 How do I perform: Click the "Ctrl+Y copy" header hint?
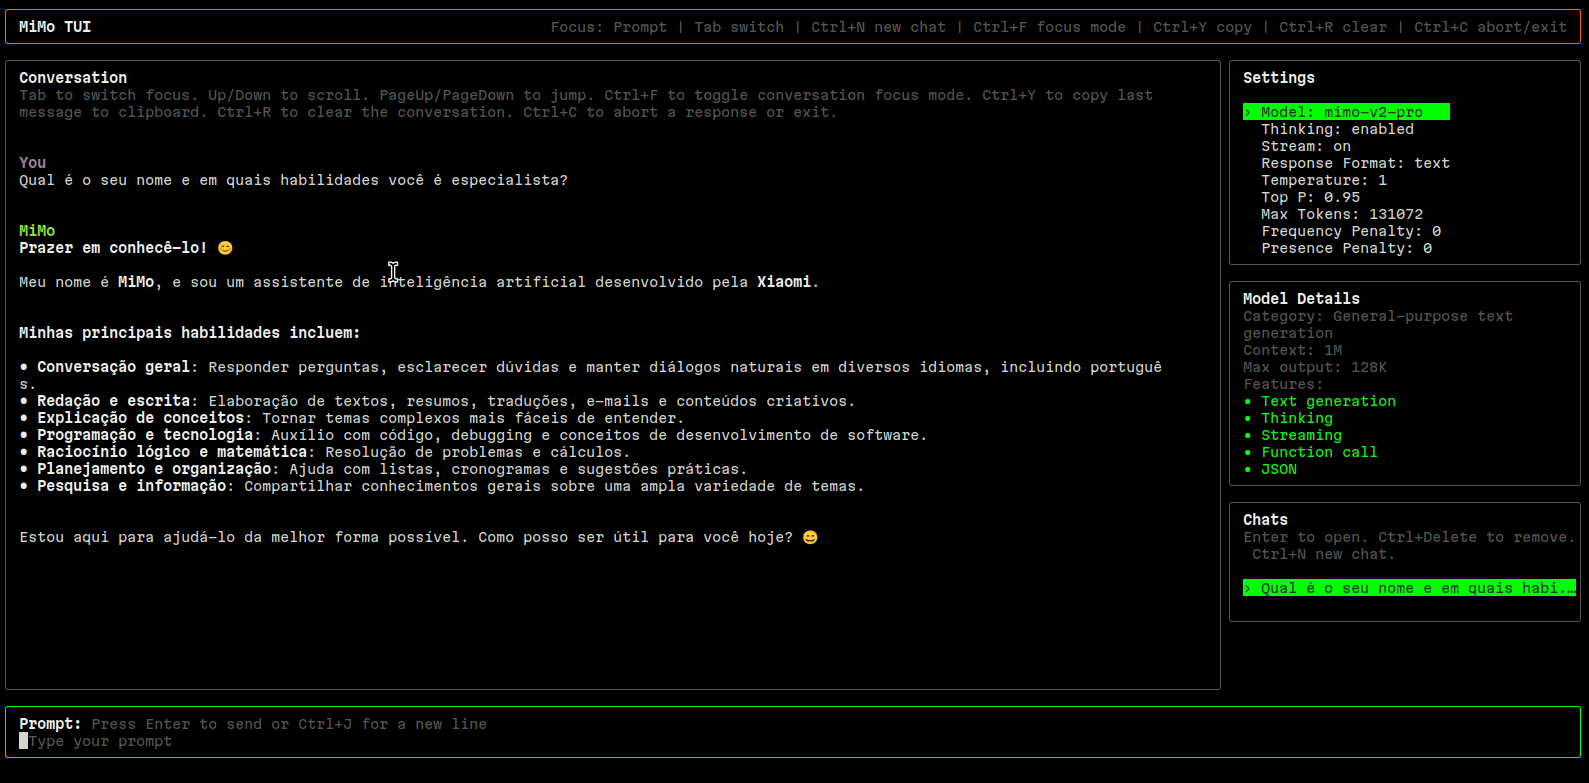1202,27
